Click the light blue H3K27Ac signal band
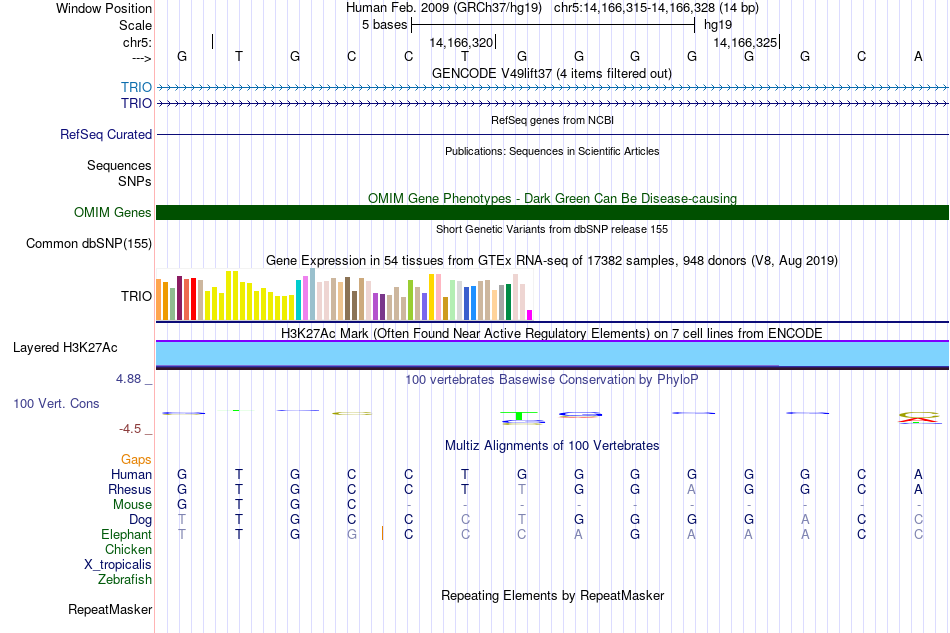This screenshot has width=950, height=633. pos(552,354)
